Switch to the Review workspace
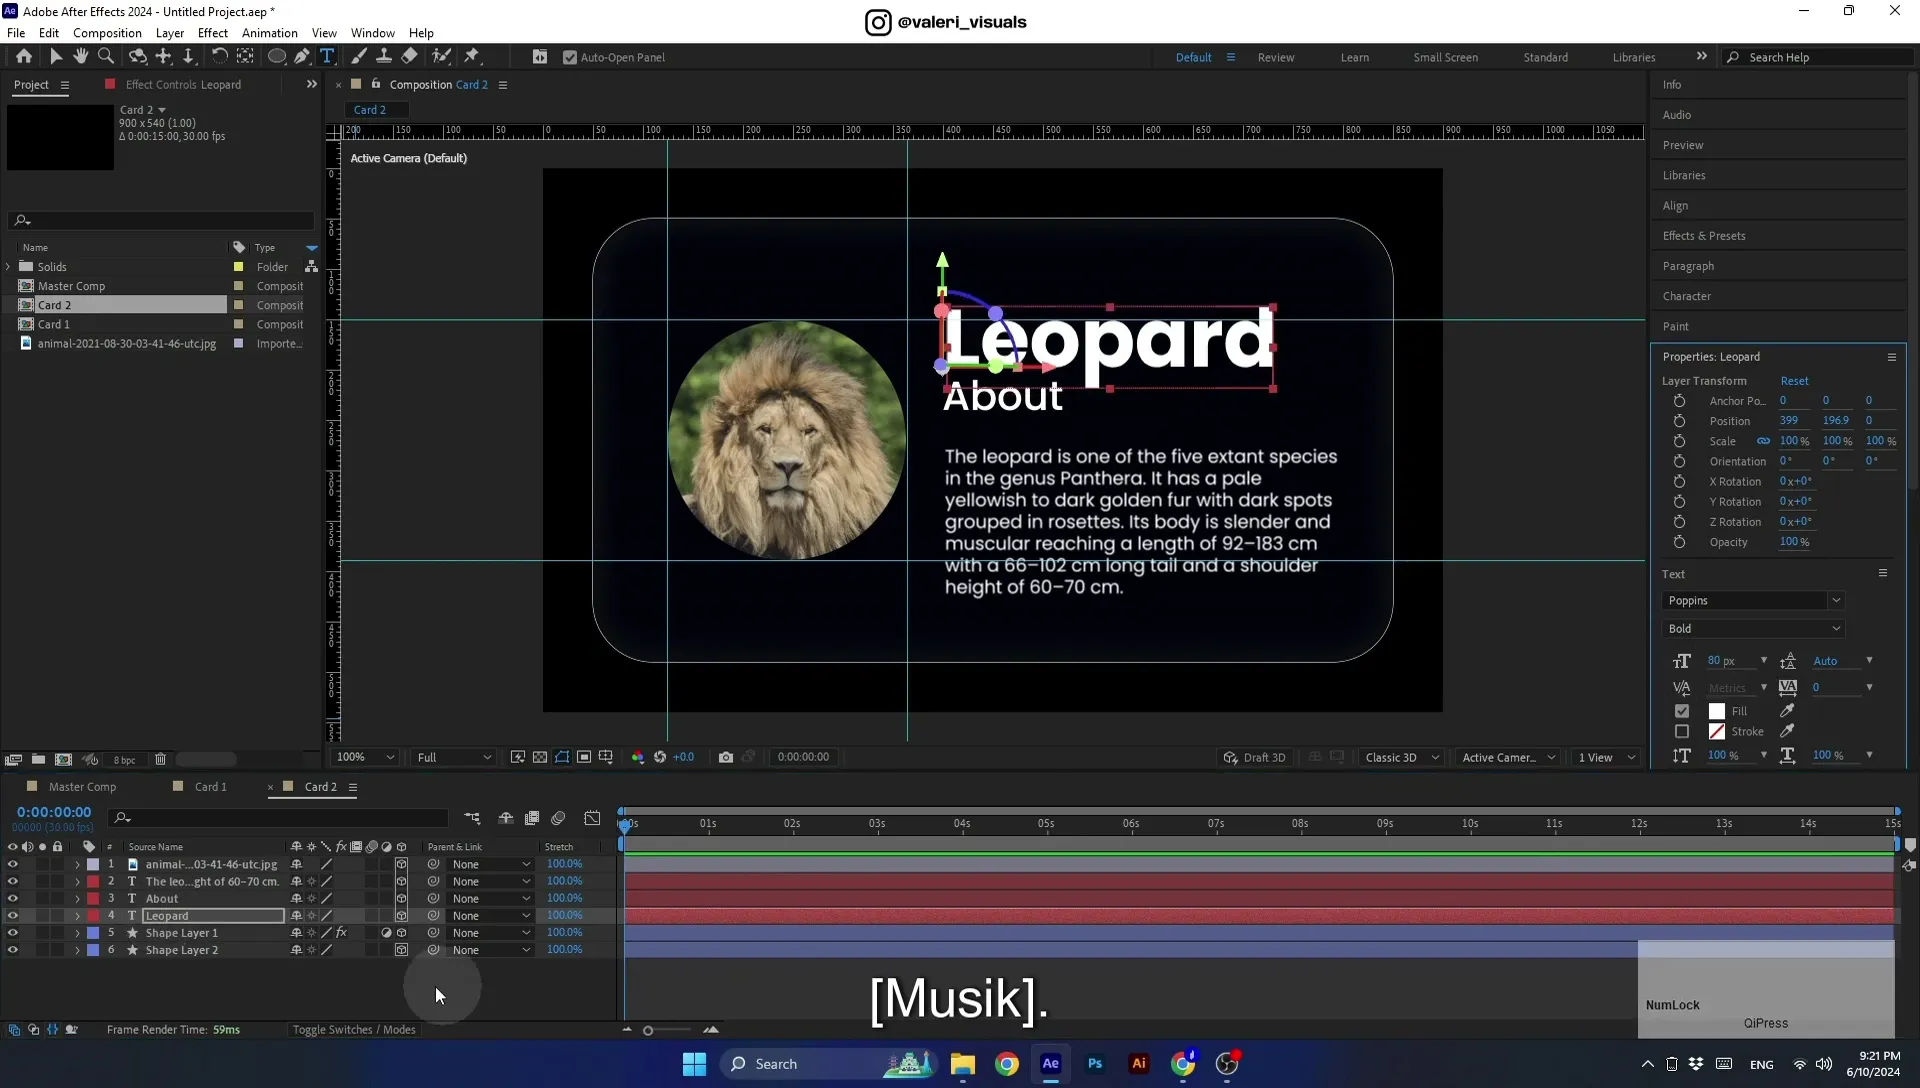Screen dimensions: 1920x1088 [x=1276, y=58]
